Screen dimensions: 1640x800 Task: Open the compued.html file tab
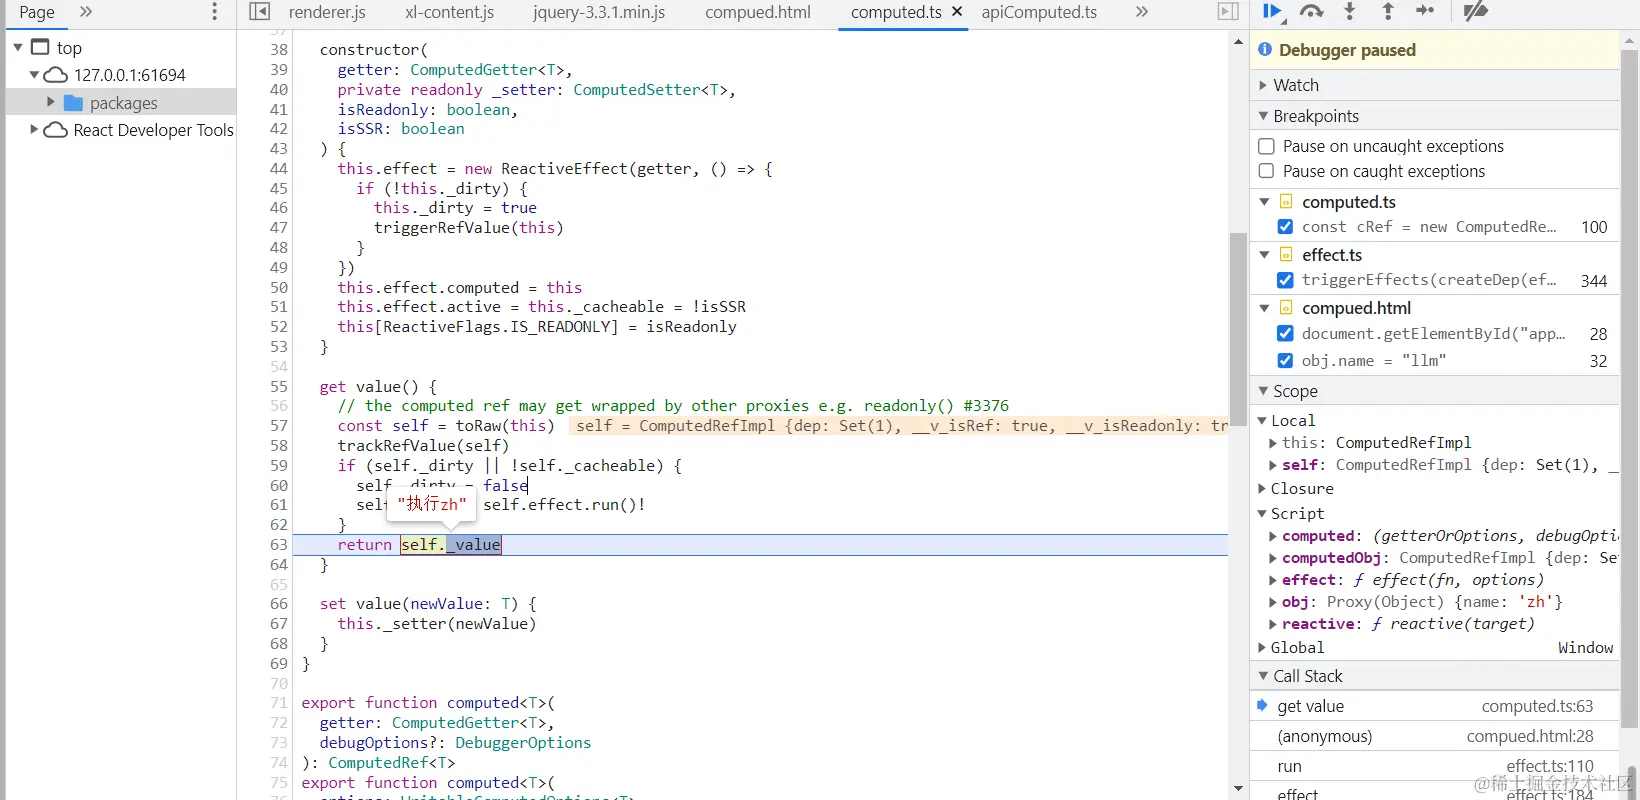click(758, 12)
